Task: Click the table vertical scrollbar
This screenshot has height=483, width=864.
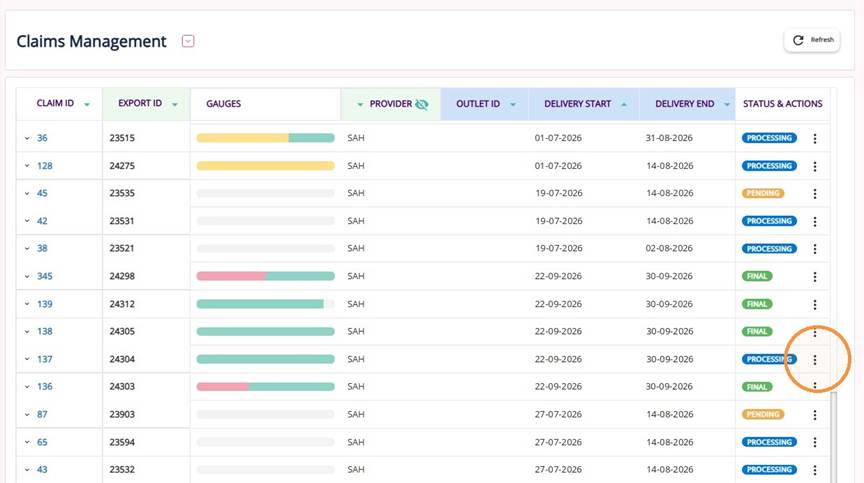Action: point(833,435)
